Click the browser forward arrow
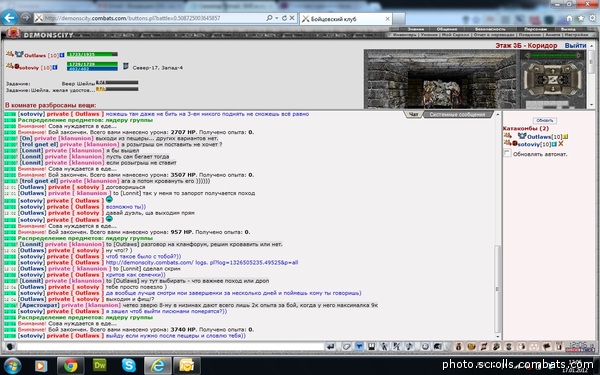The height and width of the screenshot is (375, 600). click(x=25, y=17)
